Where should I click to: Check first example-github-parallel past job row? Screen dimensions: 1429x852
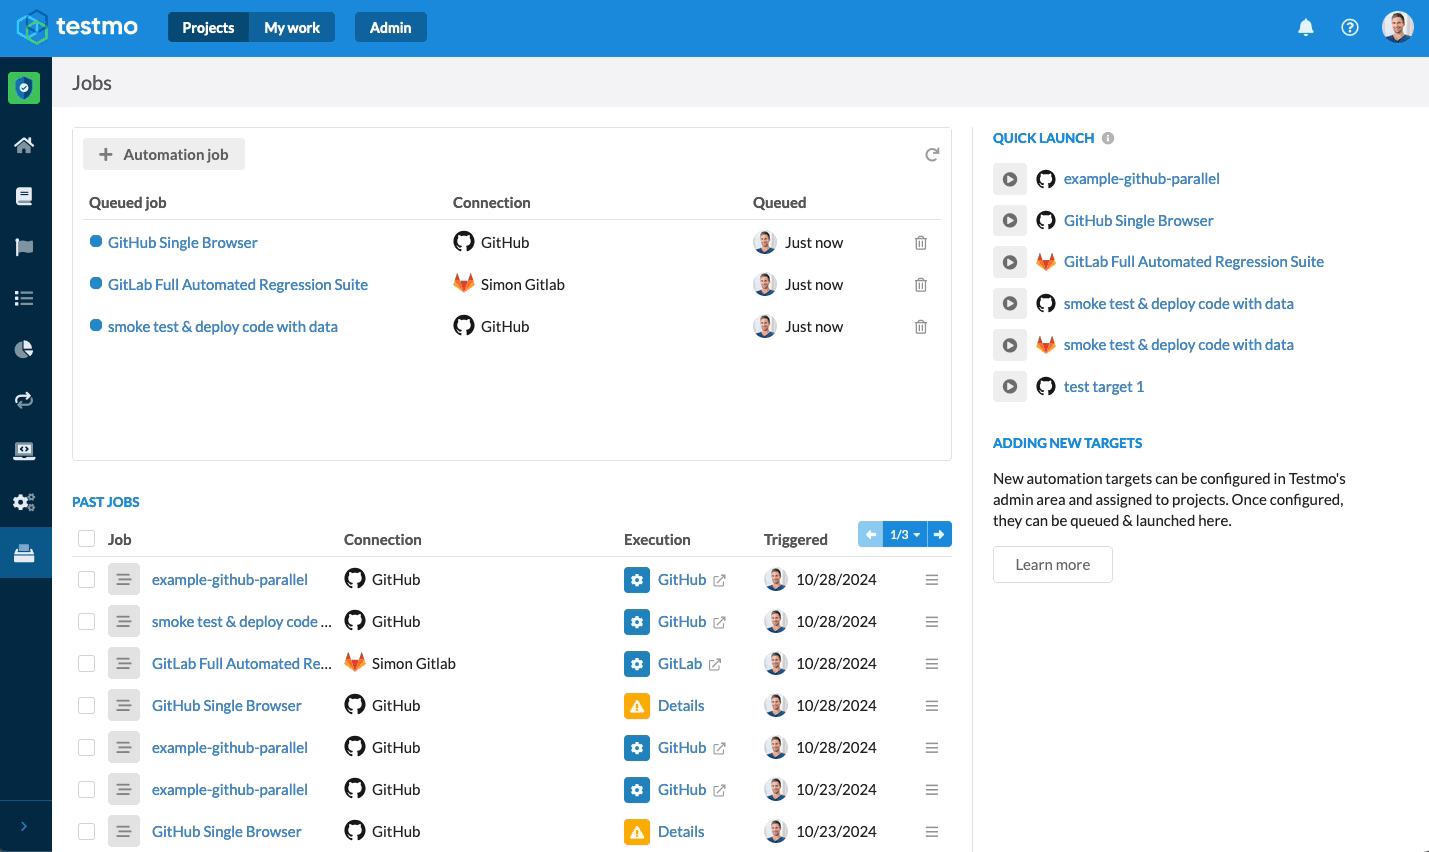pos(86,580)
